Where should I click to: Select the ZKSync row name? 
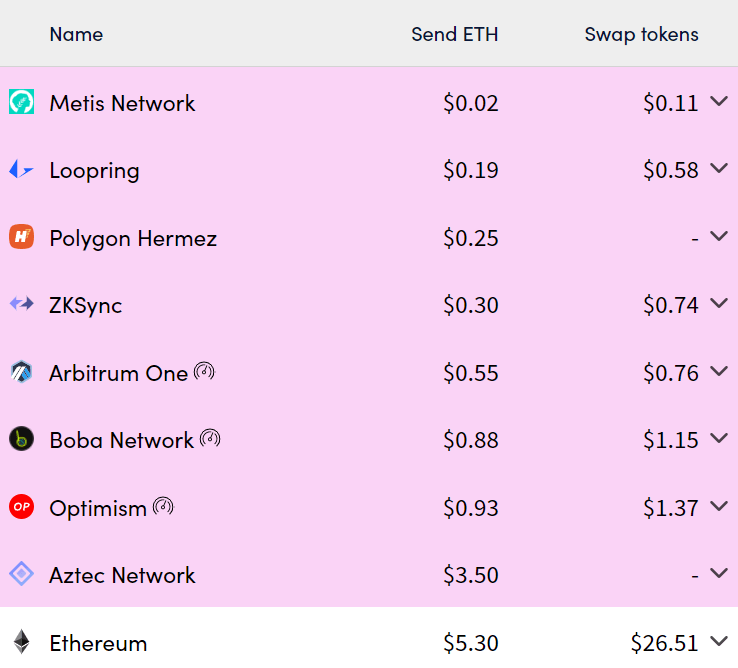pyautogui.click(x=86, y=306)
